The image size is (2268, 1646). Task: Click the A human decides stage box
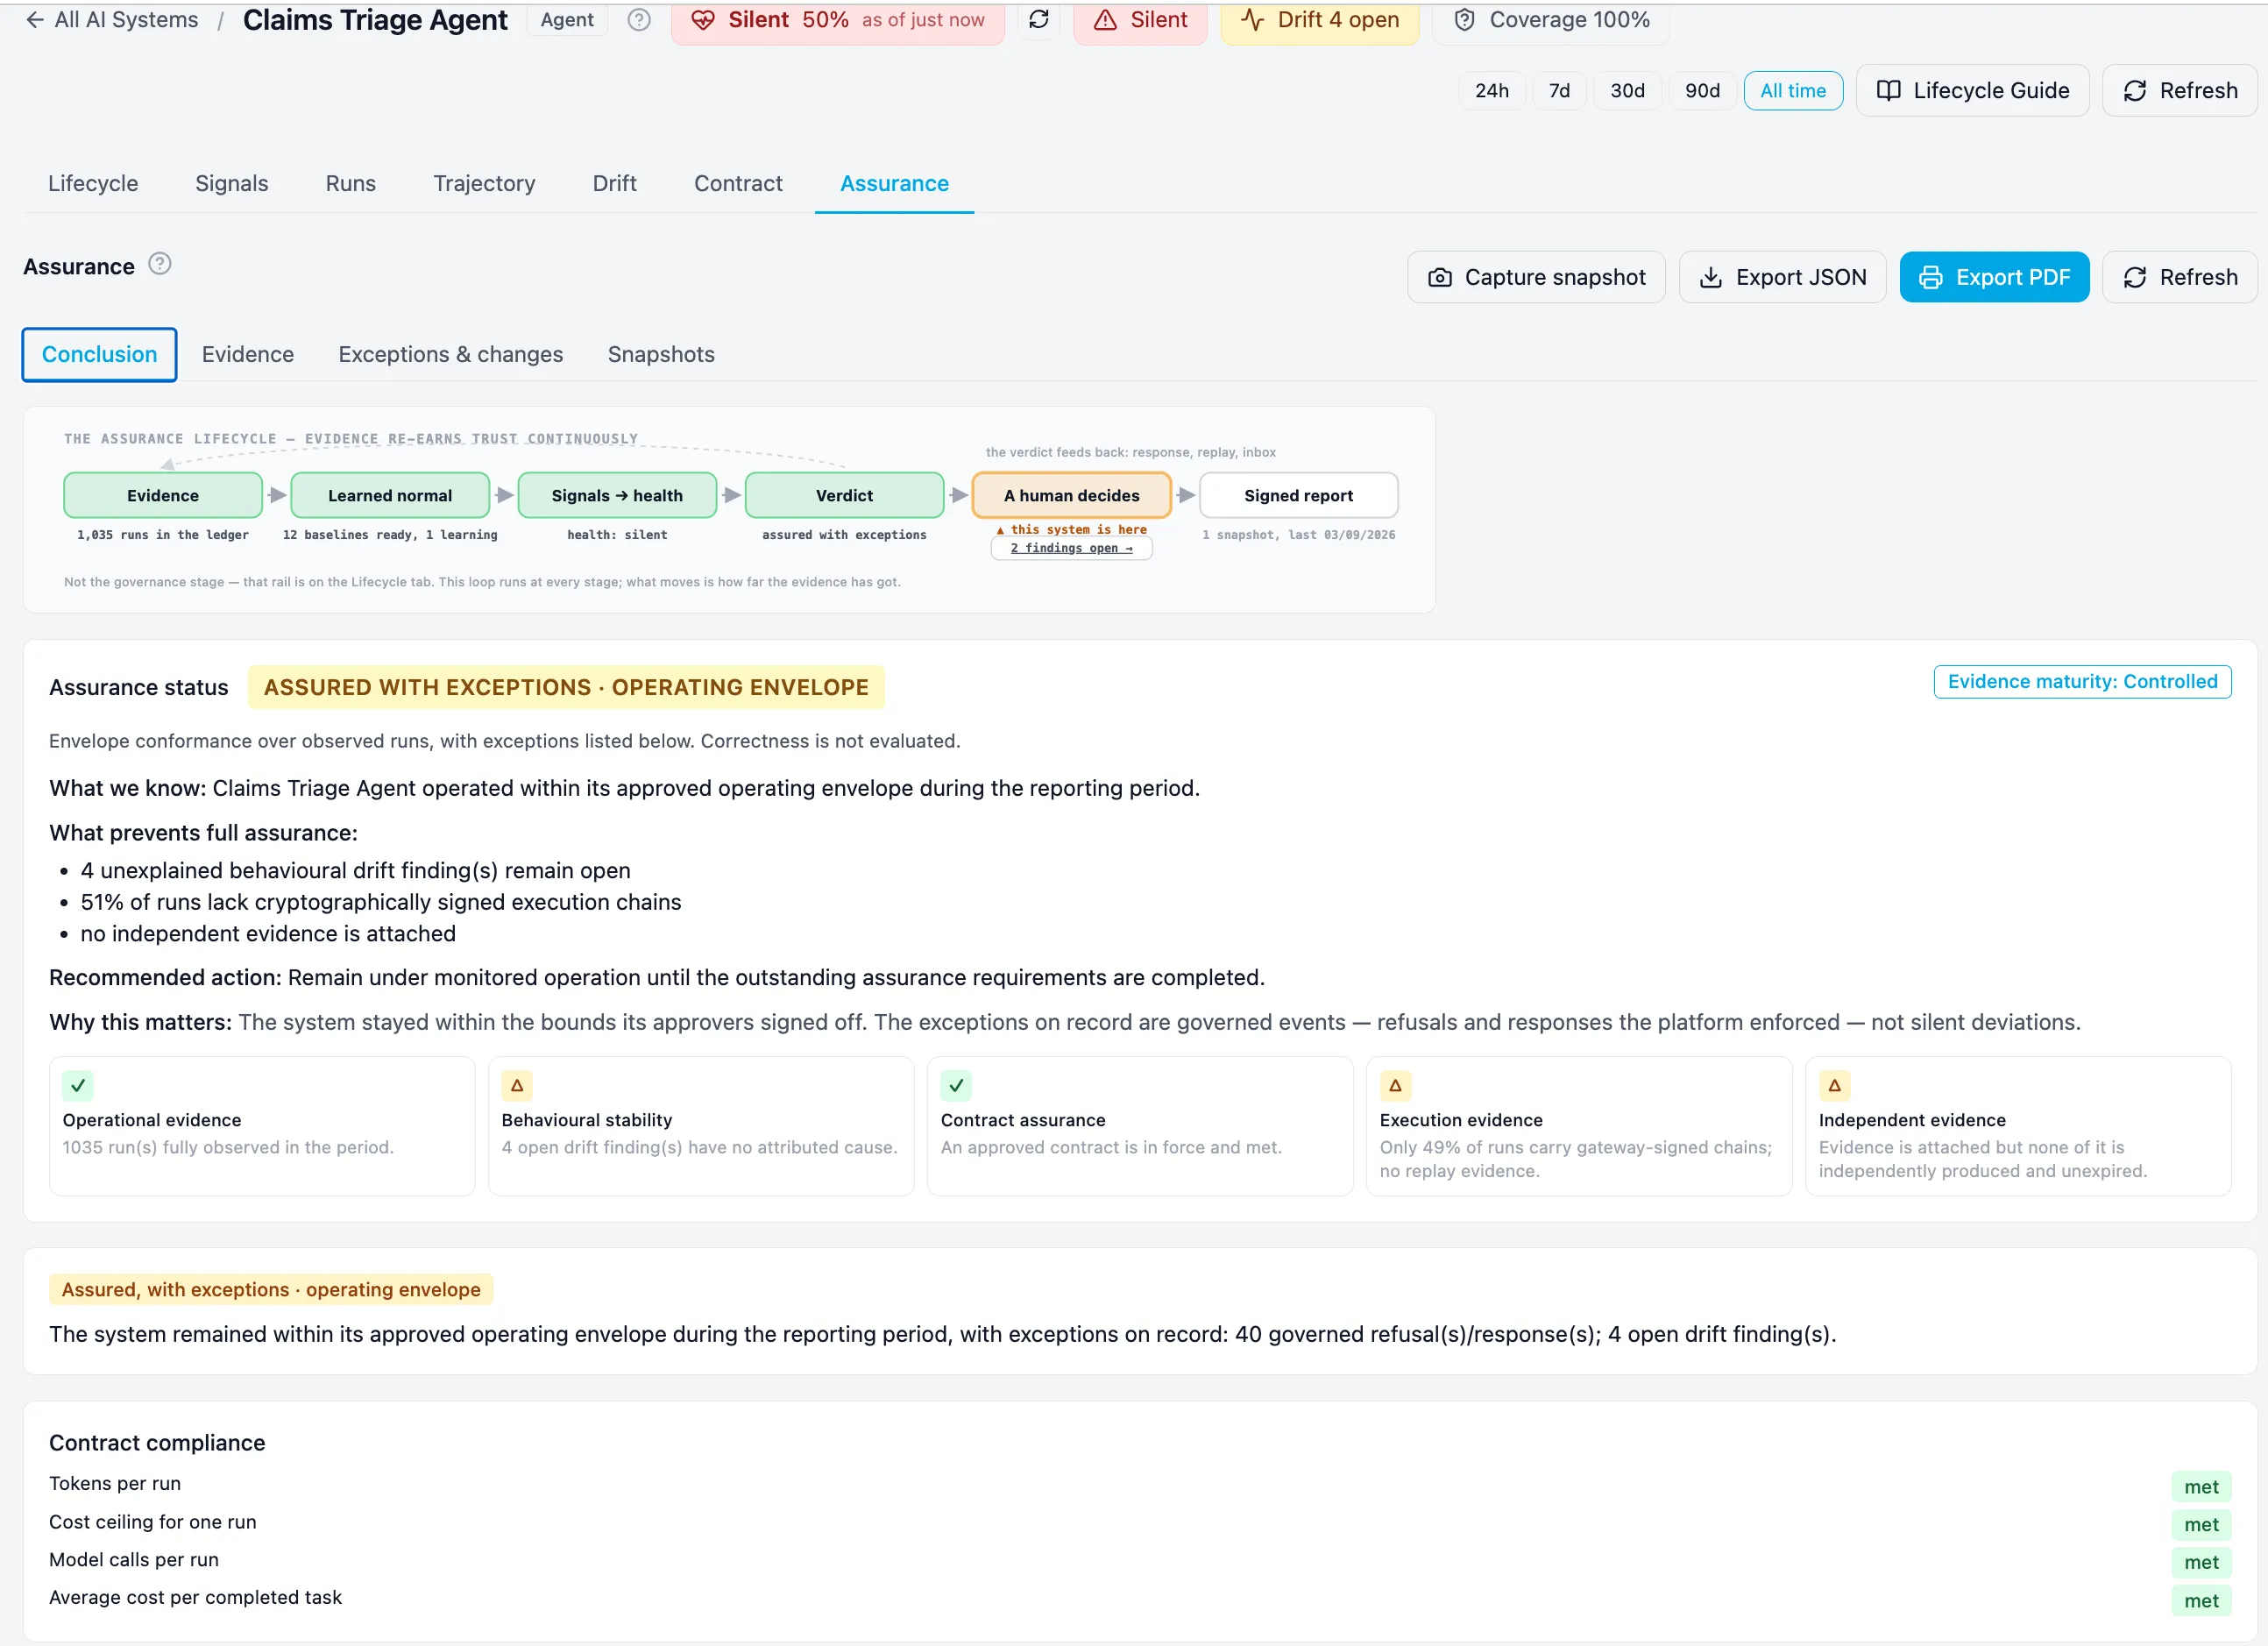pyautogui.click(x=1071, y=496)
